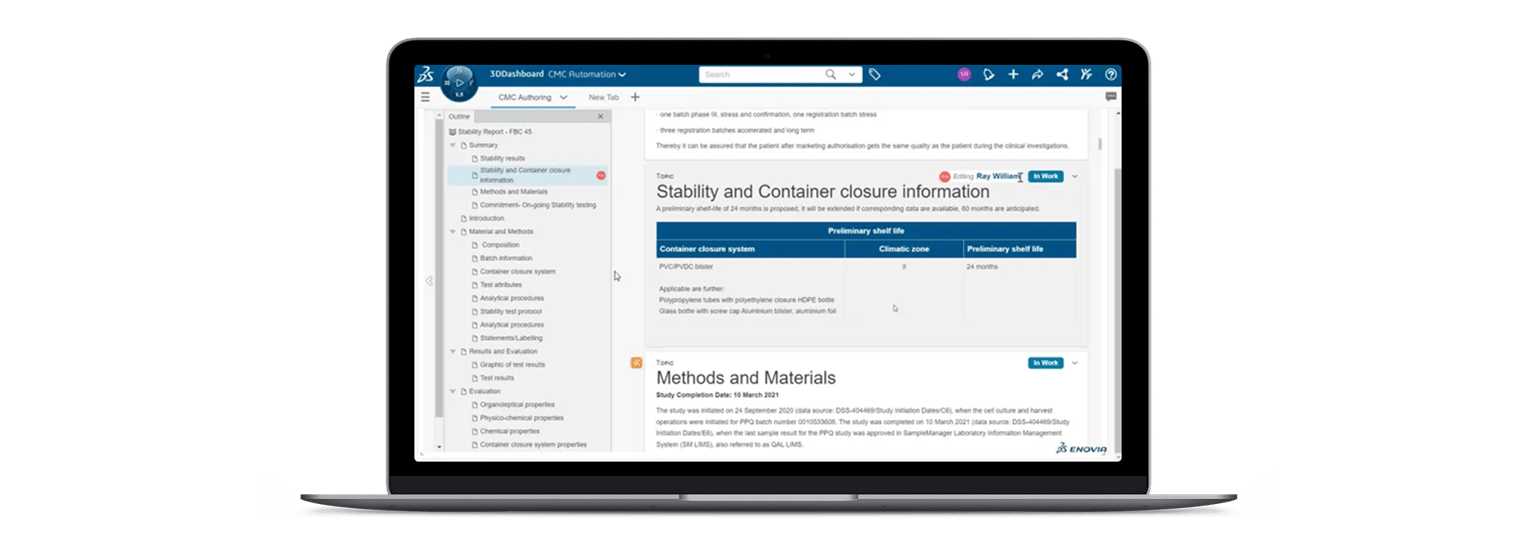Switch to the New Tab tab

603,97
